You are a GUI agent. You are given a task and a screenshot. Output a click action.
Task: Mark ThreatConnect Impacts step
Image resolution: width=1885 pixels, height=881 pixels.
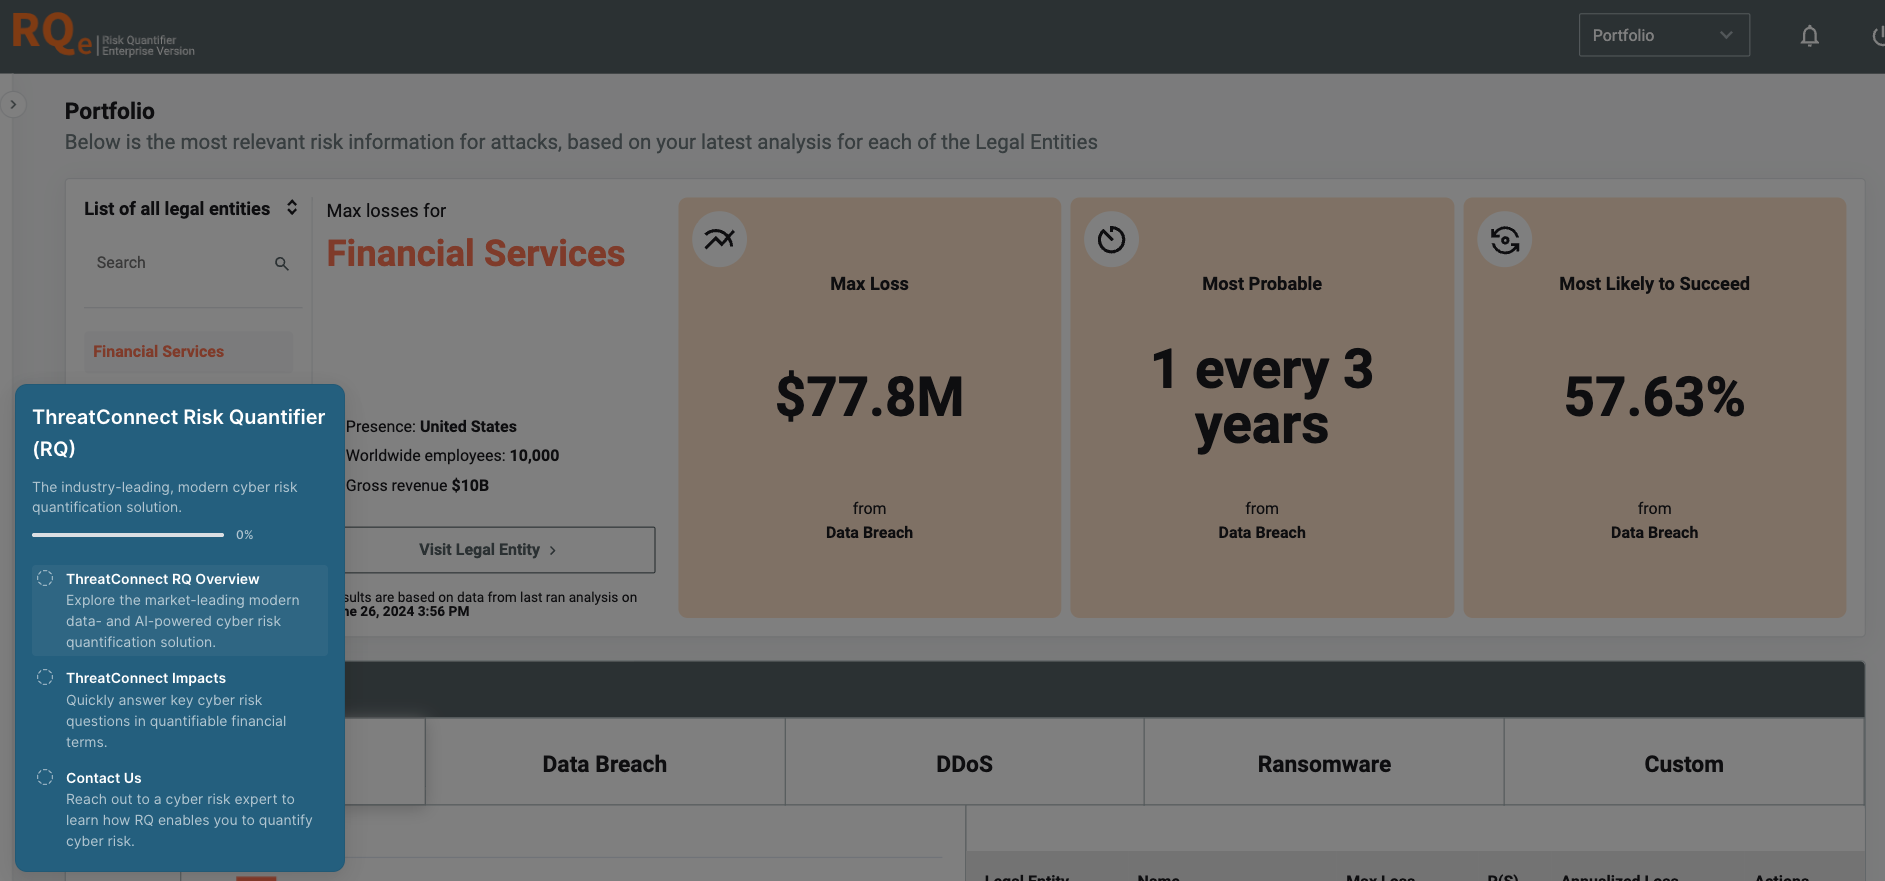tap(45, 677)
